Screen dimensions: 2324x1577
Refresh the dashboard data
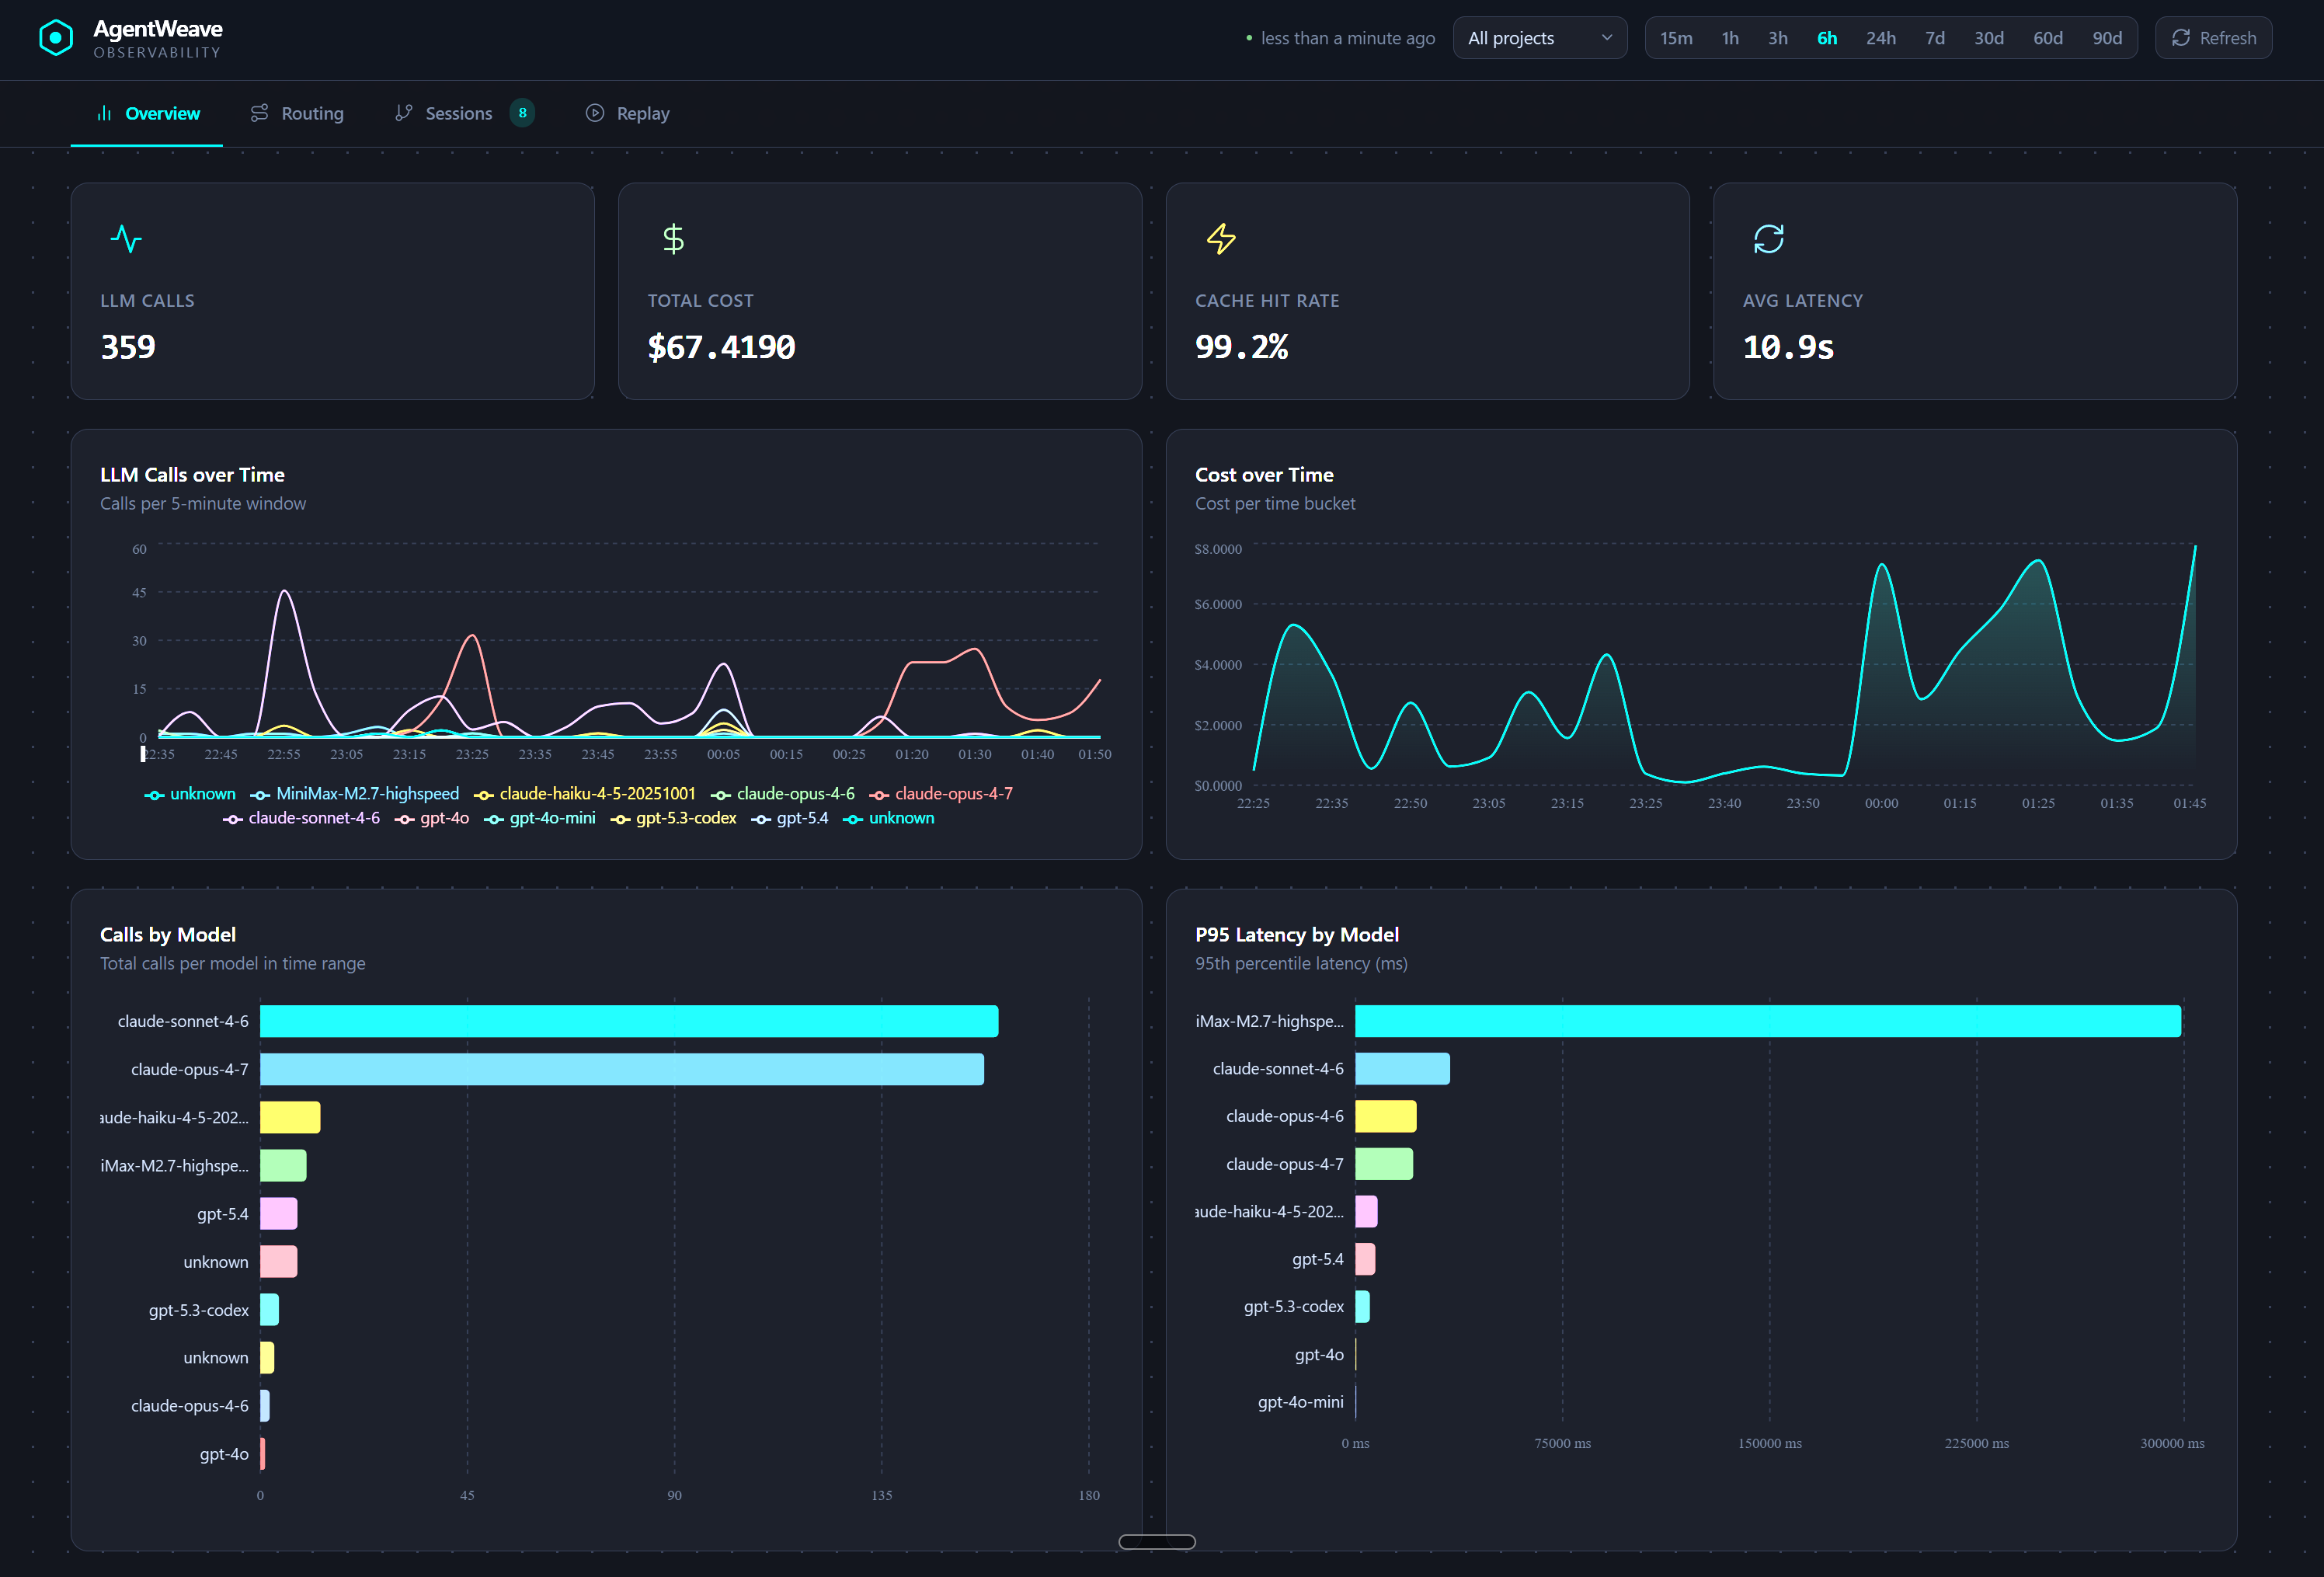pos(2214,38)
